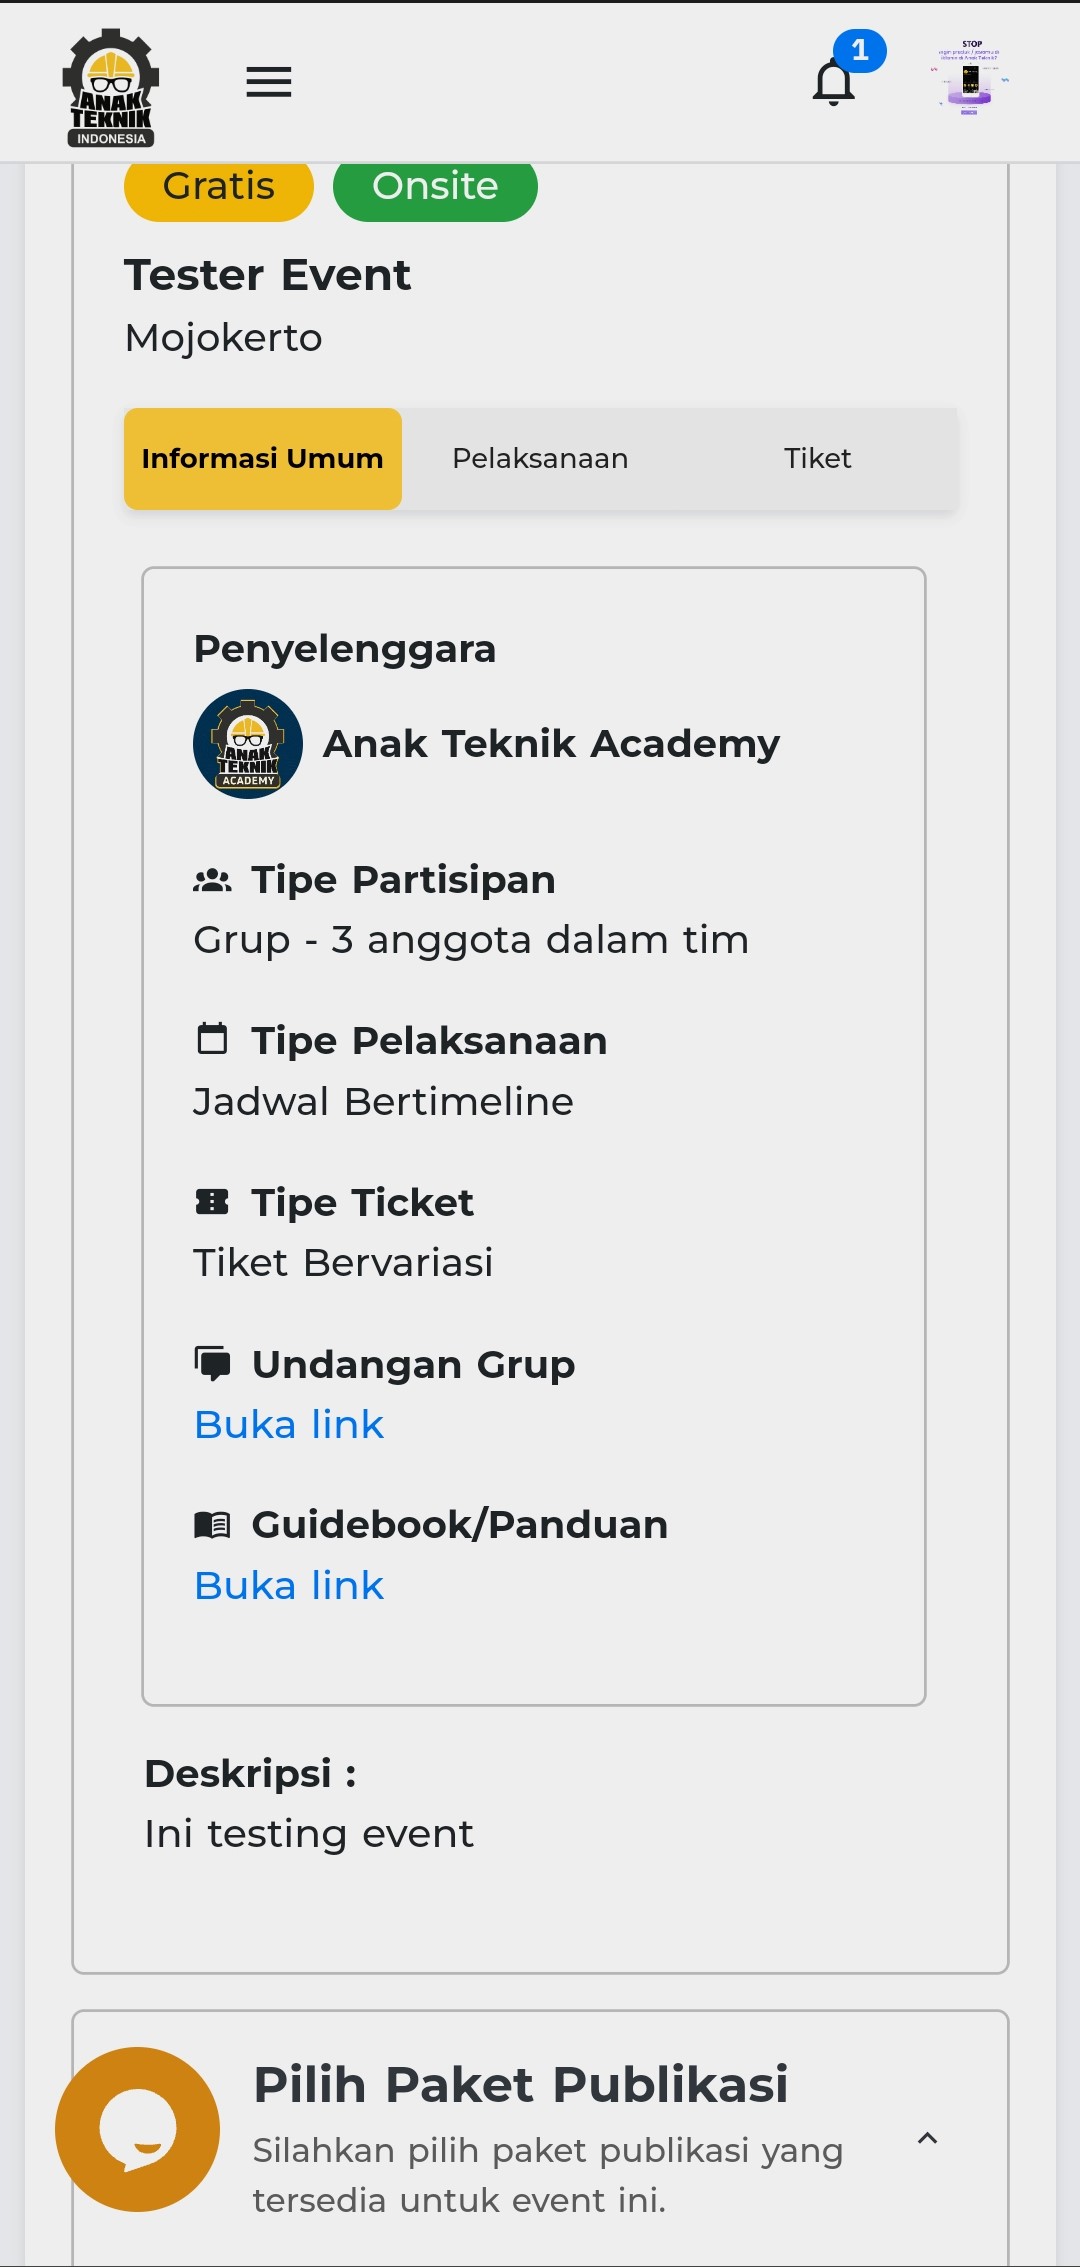This screenshot has height=2267, width=1080.
Task: Collapse the Pilih Paket Publikasi section
Action: point(928,2138)
